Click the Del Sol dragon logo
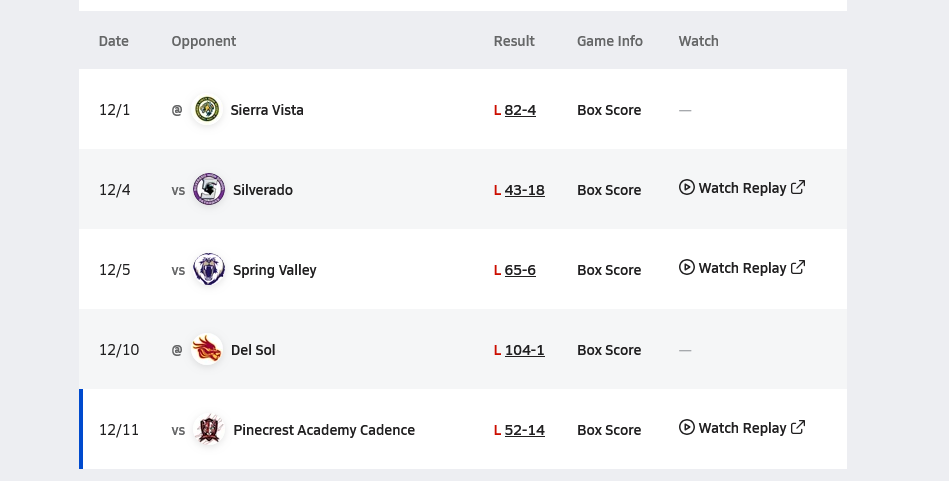This screenshot has height=481, width=949. [x=207, y=349]
